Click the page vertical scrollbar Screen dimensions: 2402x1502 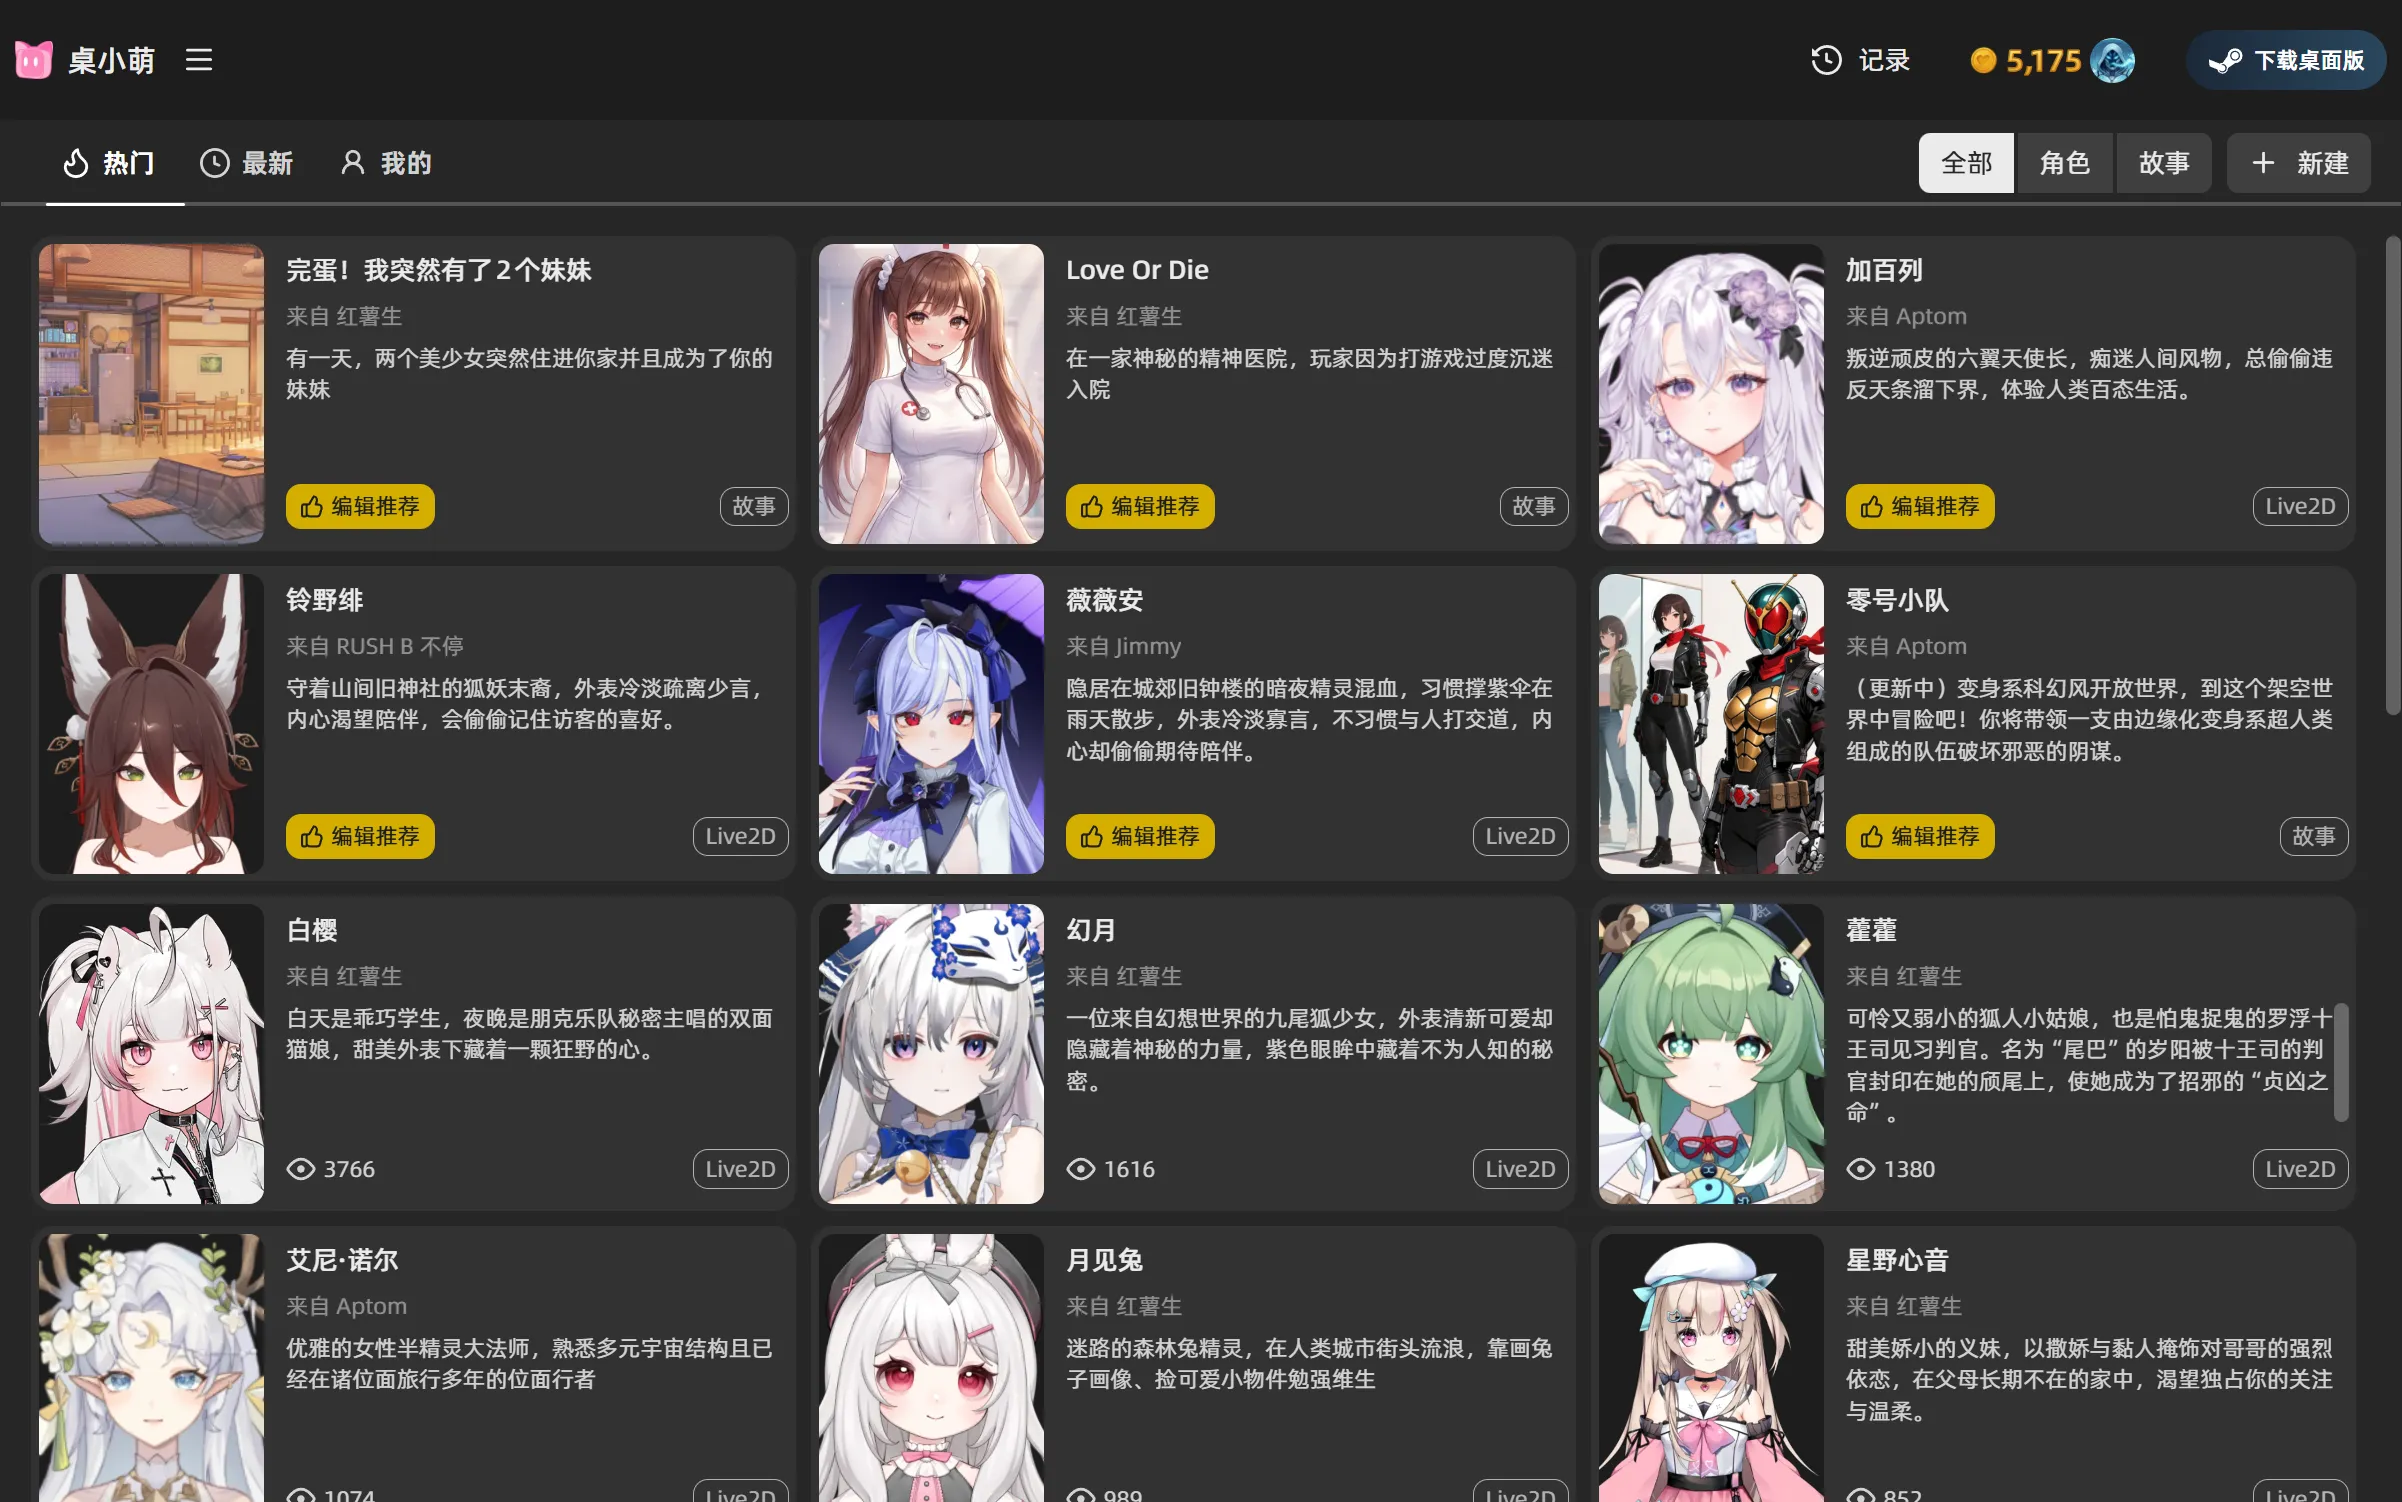(x=2392, y=475)
